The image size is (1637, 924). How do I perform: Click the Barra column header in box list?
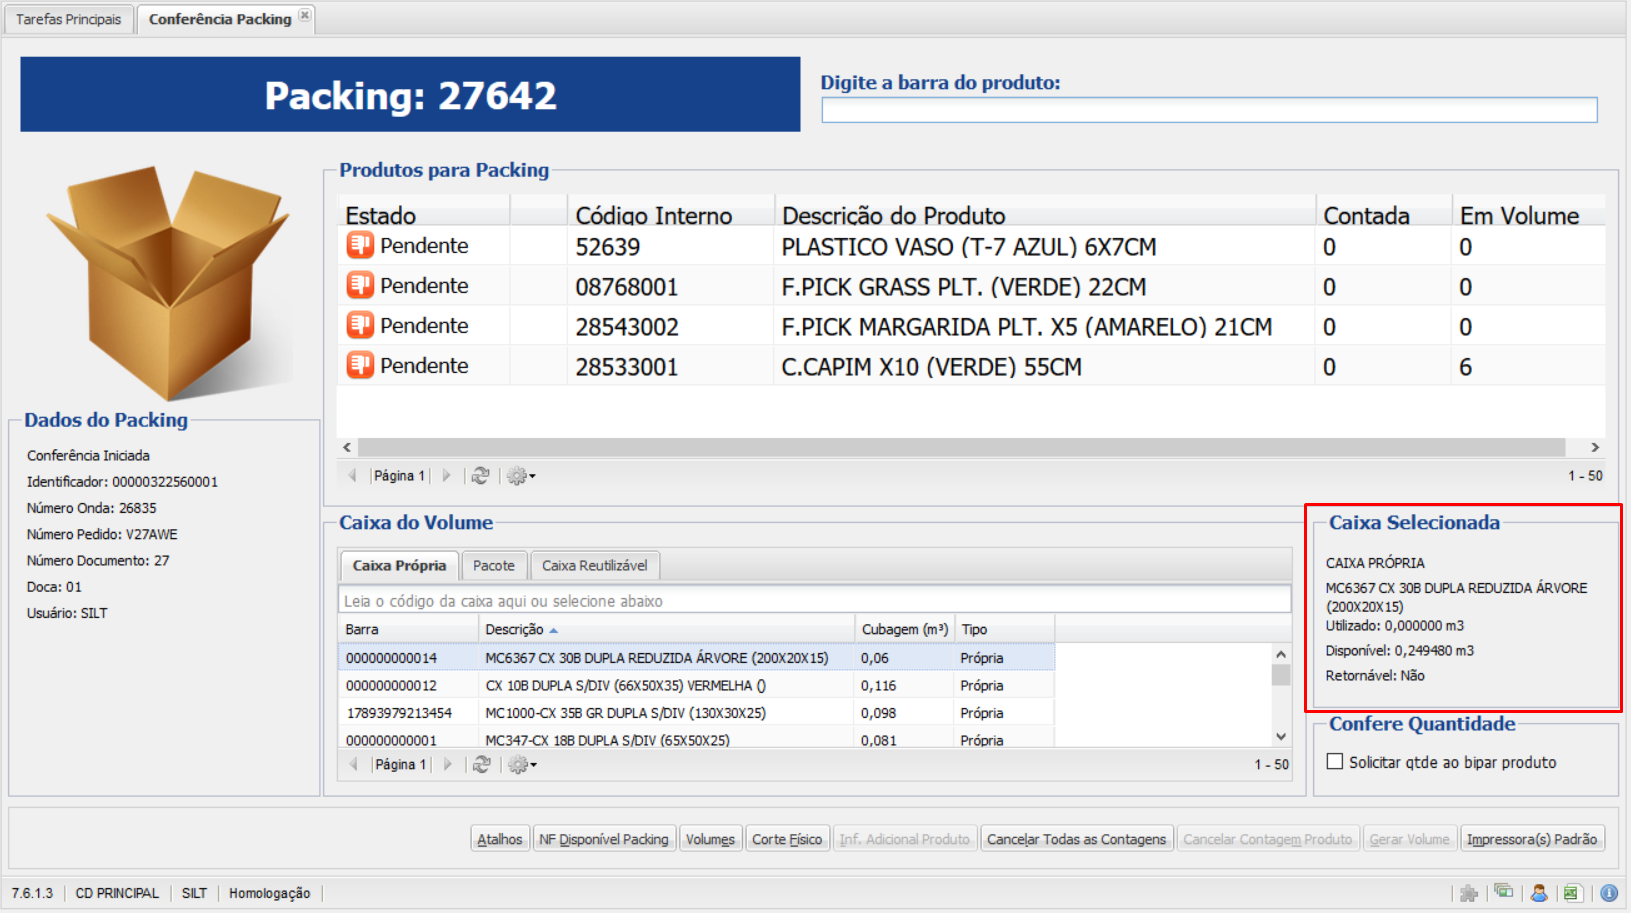click(x=408, y=630)
